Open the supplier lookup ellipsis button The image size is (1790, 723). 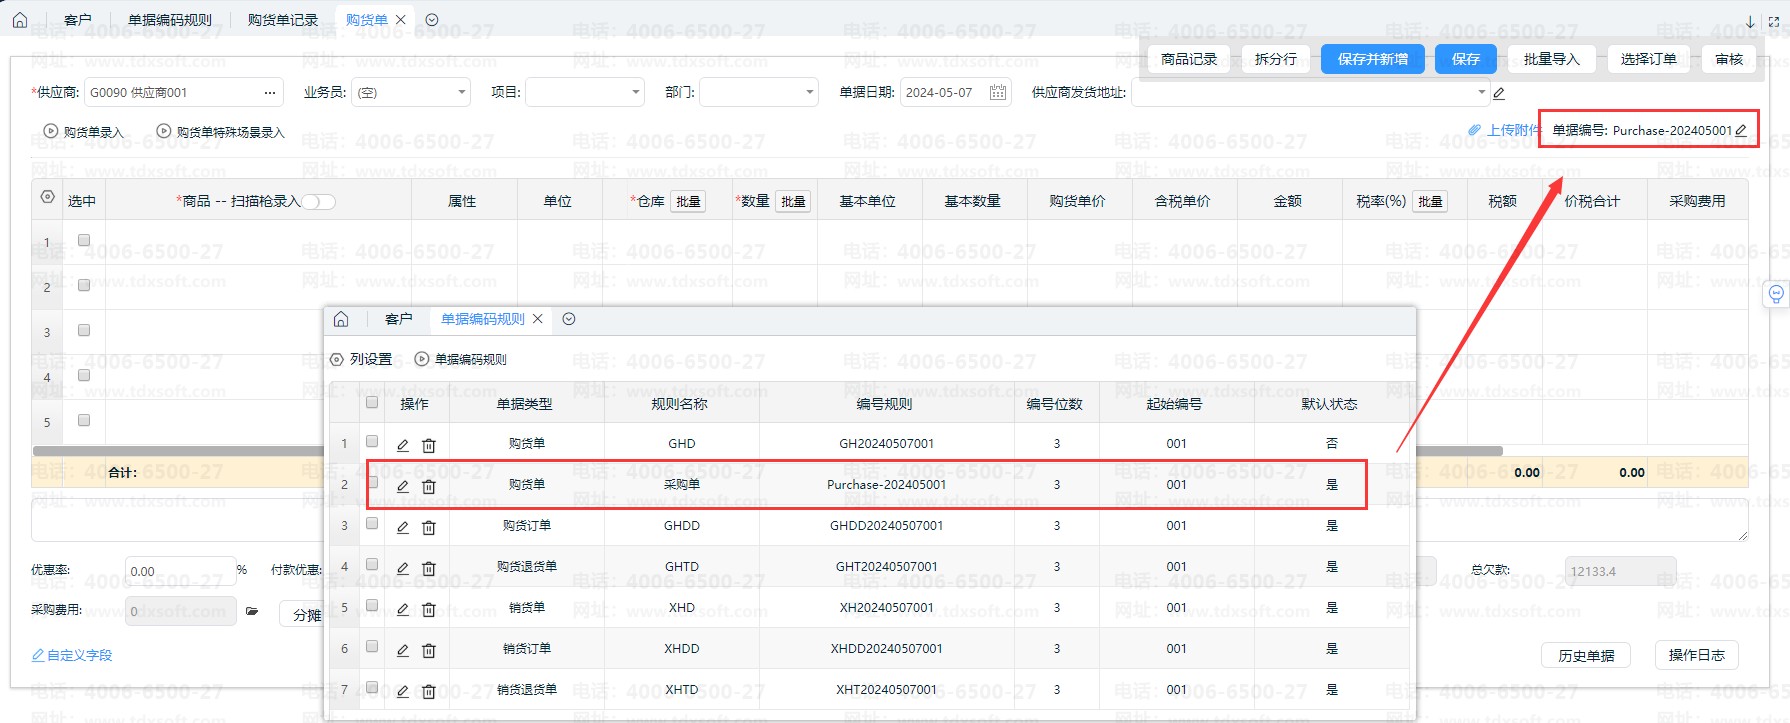tap(270, 93)
